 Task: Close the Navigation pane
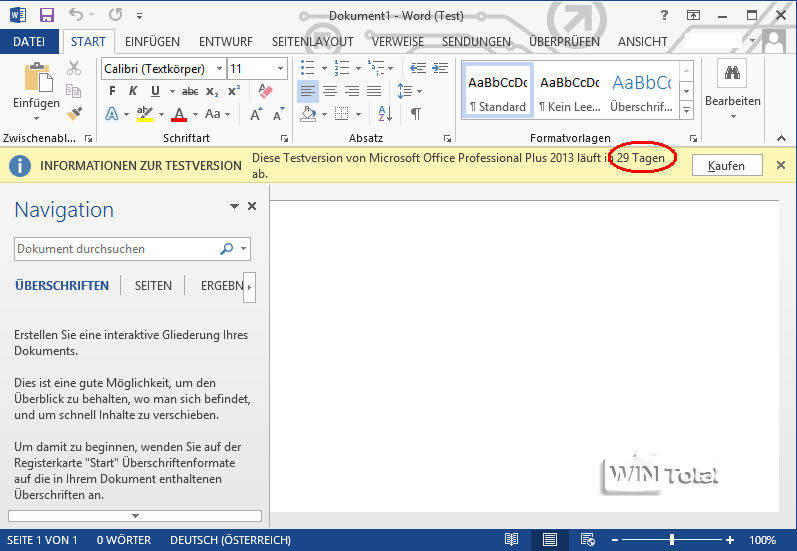click(252, 206)
